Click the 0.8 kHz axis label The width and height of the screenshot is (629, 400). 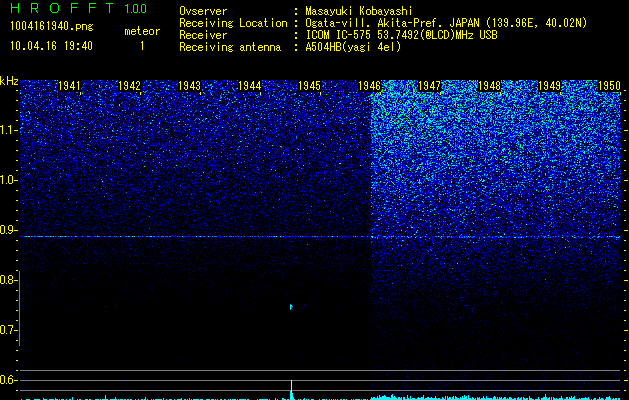(x=8, y=280)
